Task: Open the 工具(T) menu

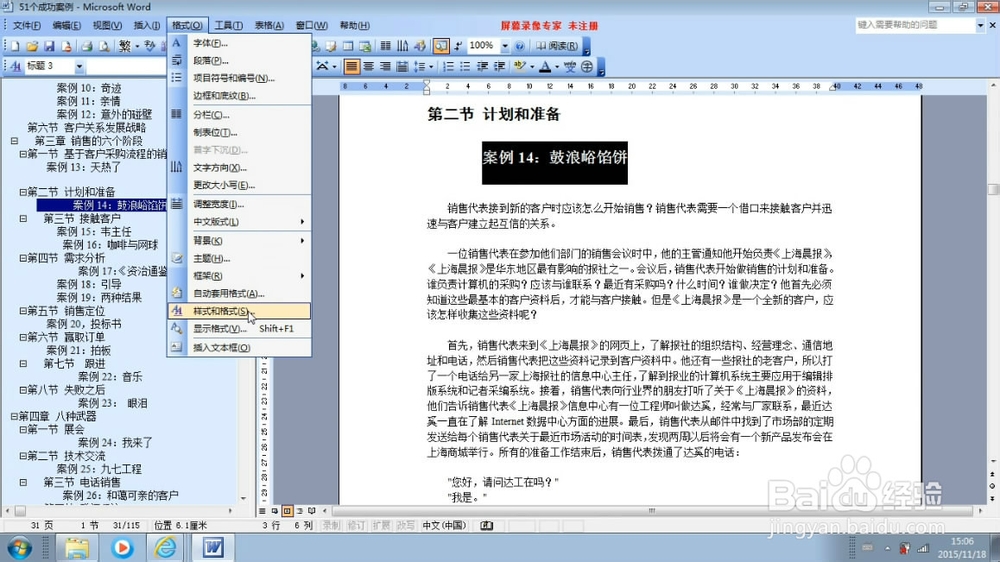Action: [x=228, y=26]
